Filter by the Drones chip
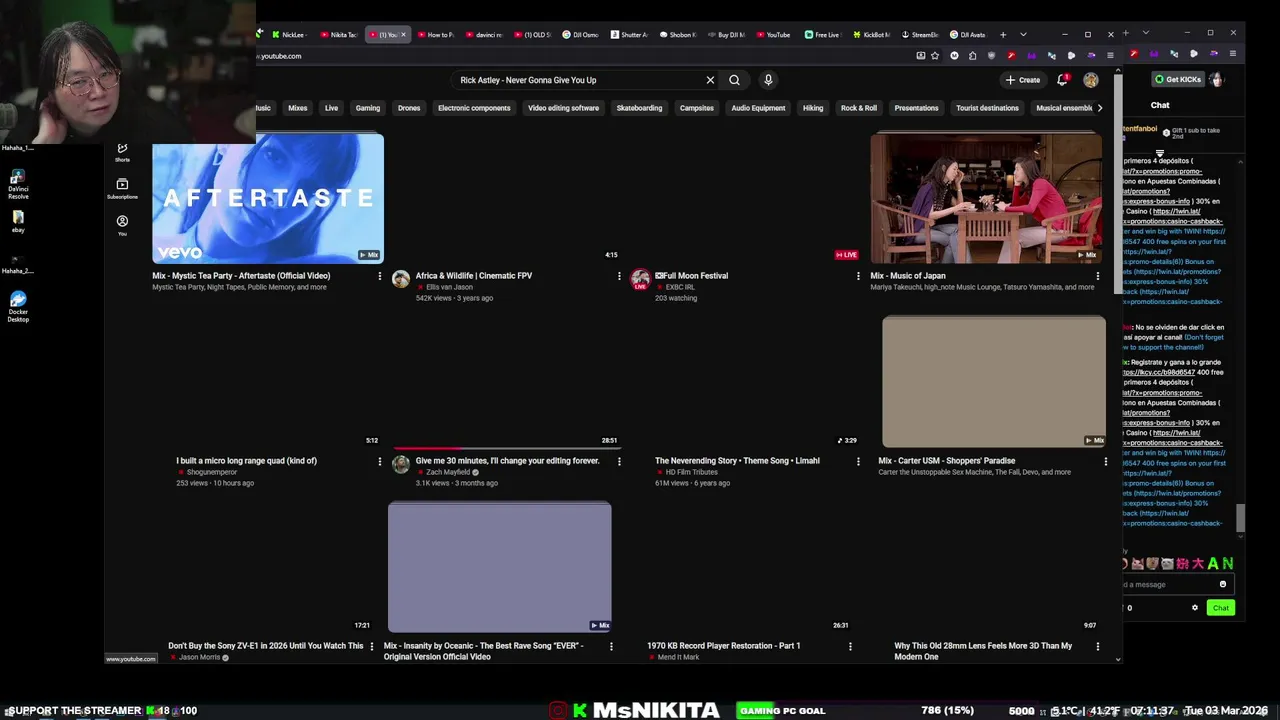 point(409,108)
